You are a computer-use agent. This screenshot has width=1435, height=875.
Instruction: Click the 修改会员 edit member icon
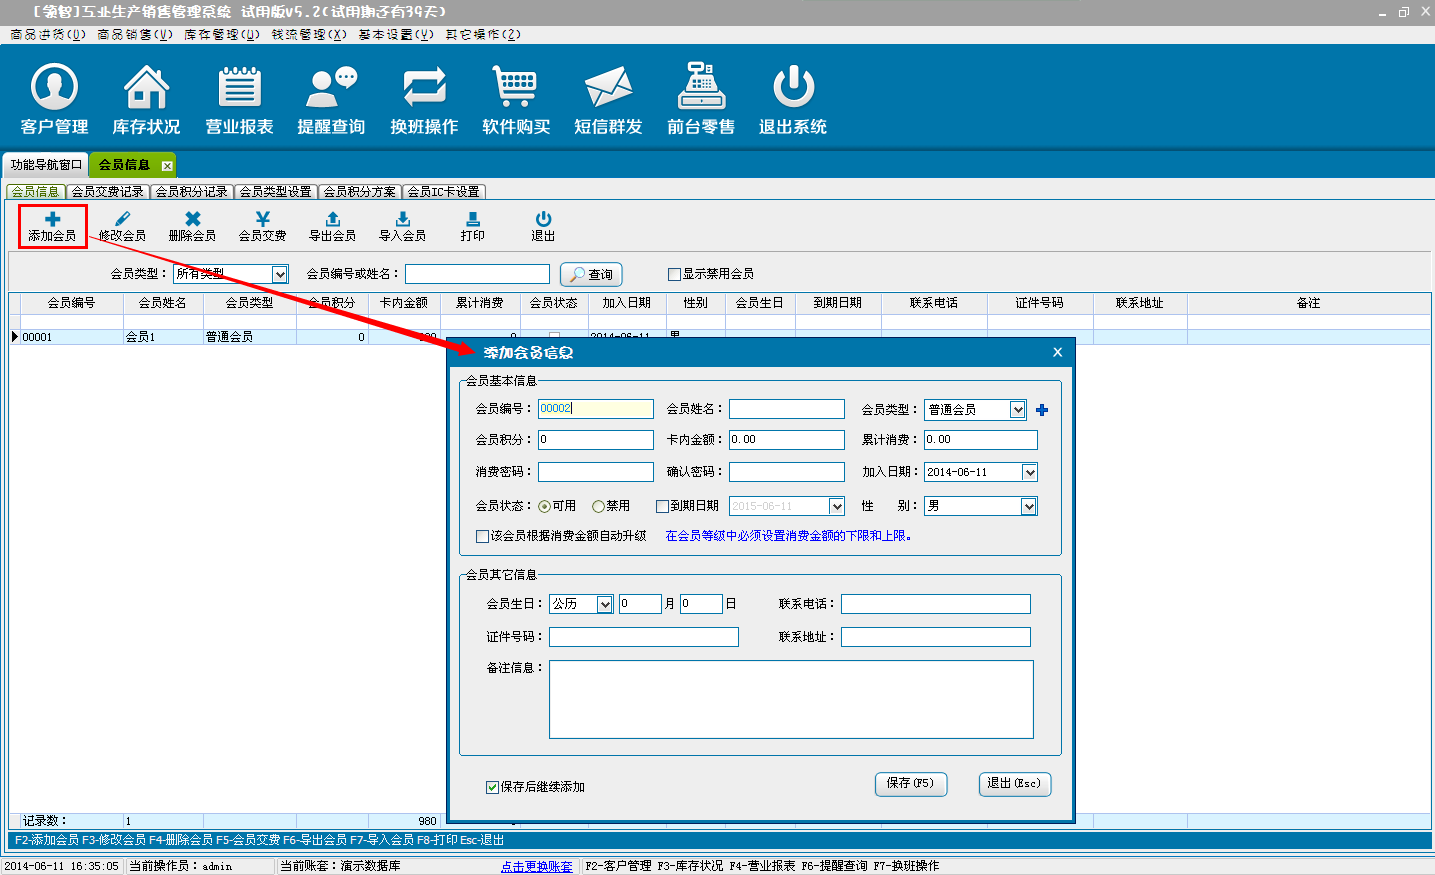pyautogui.click(x=122, y=226)
